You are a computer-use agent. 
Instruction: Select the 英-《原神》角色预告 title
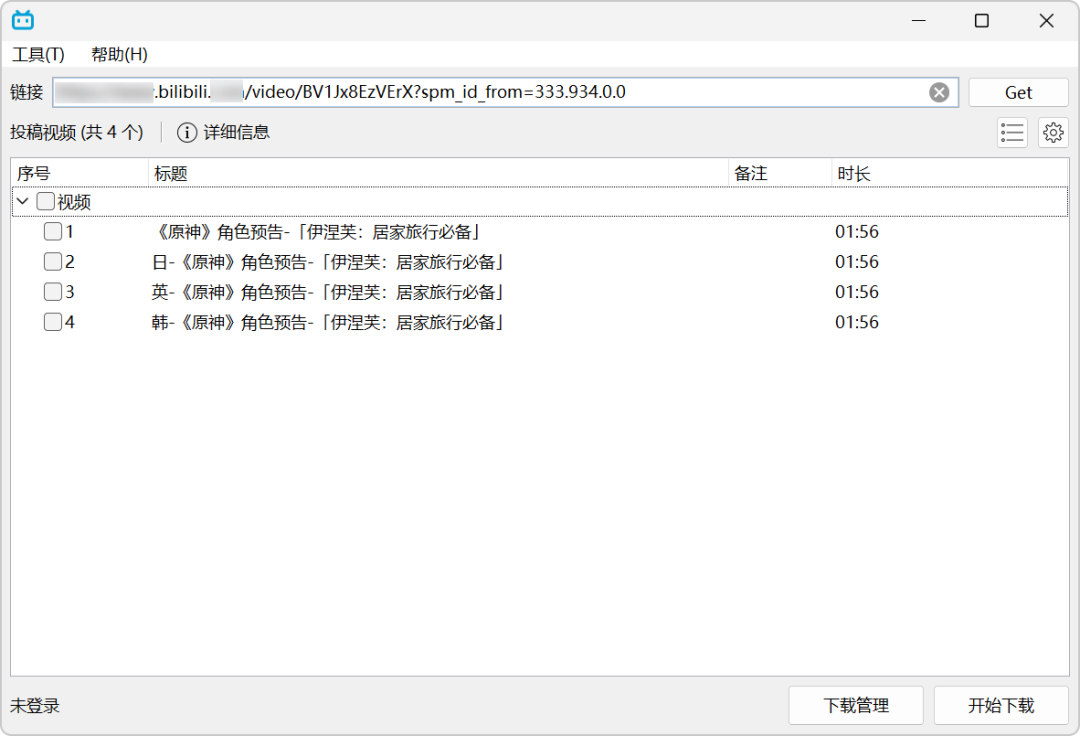[328, 293]
